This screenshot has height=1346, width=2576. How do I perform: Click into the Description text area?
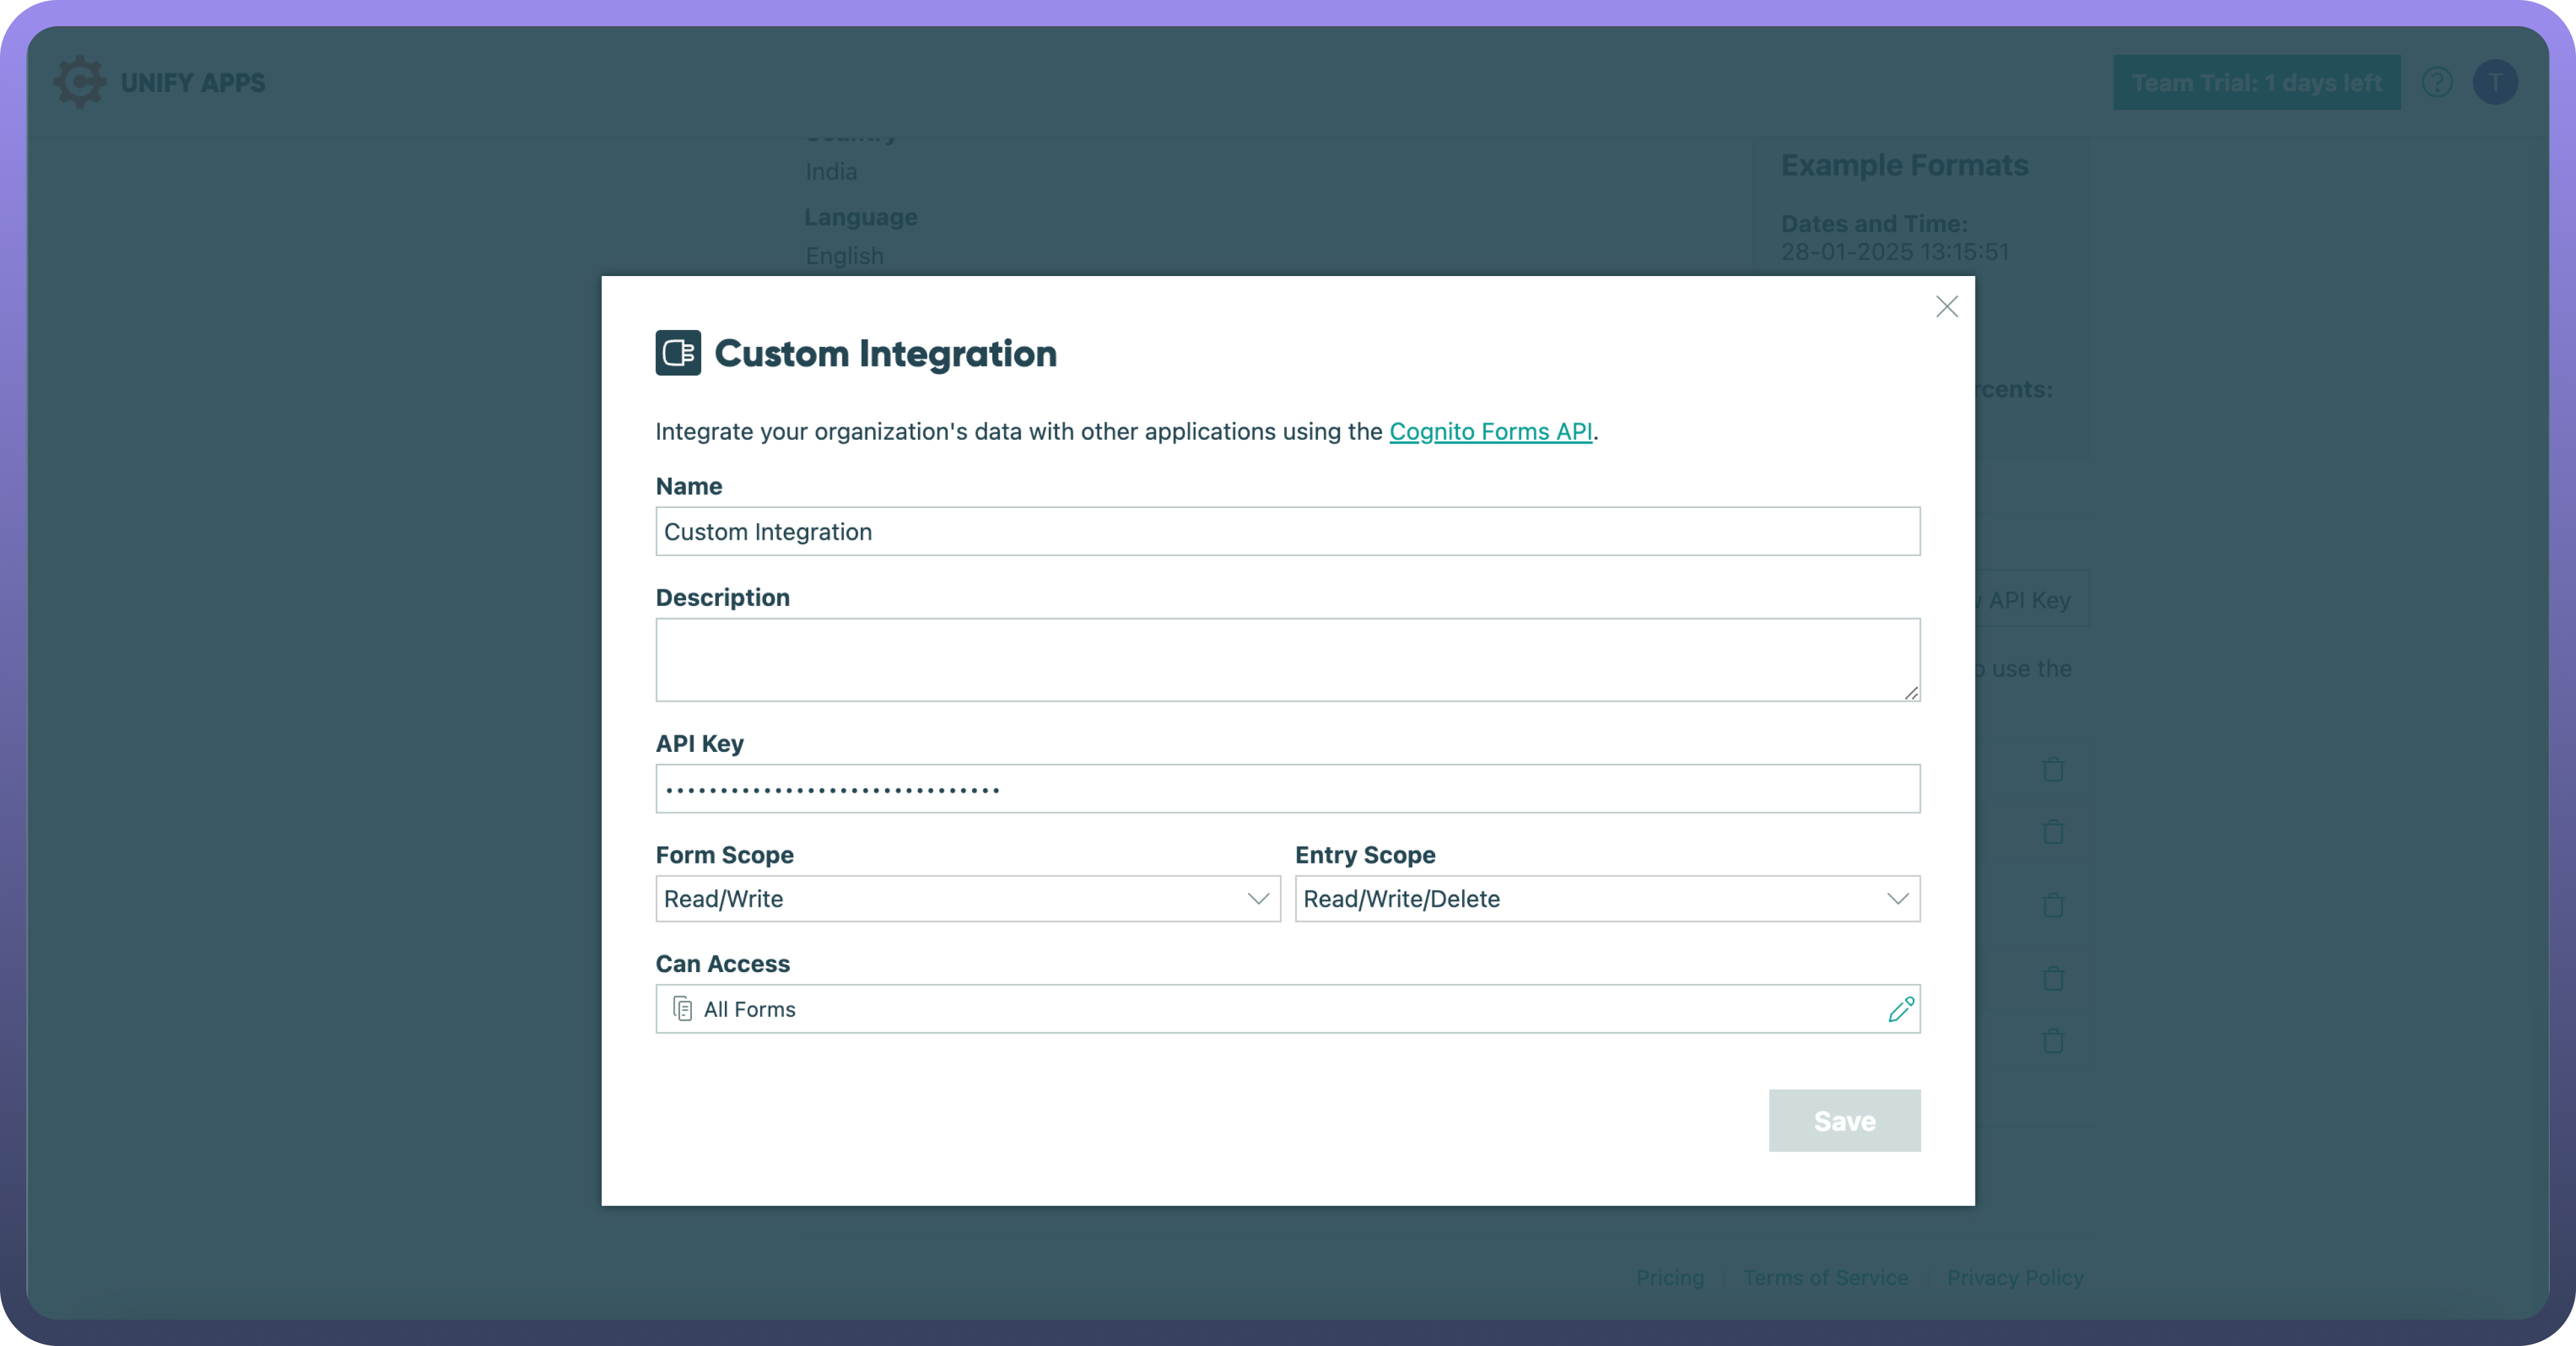pos(1287,659)
